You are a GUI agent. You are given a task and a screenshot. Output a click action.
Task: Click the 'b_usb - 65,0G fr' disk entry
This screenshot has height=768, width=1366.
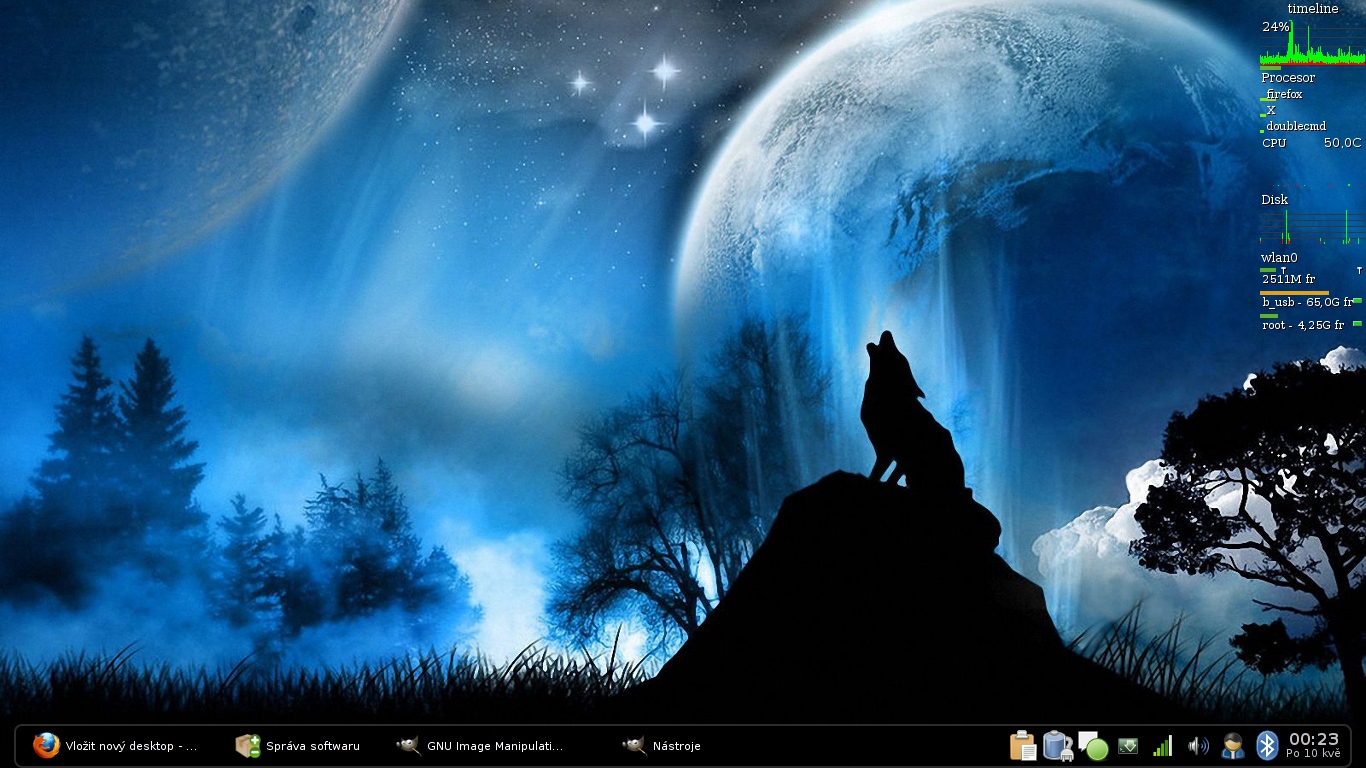coord(1307,302)
